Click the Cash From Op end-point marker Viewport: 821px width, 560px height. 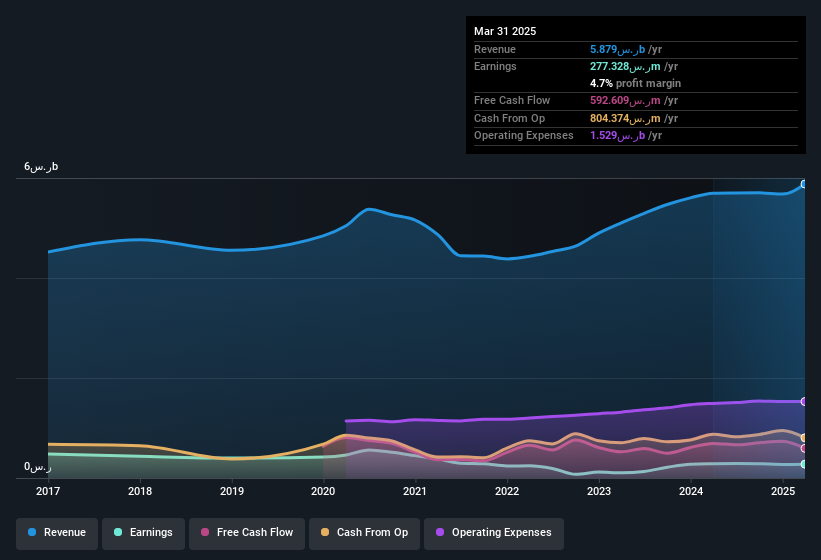(804, 438)
